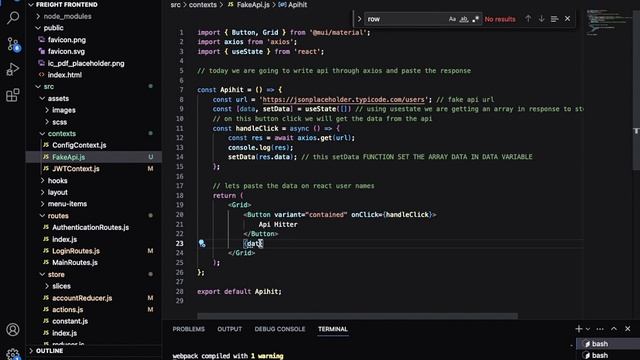Viewport: 640px width, 360px height.
Task: Expand the menu-items folder
Action: (42, 204)
